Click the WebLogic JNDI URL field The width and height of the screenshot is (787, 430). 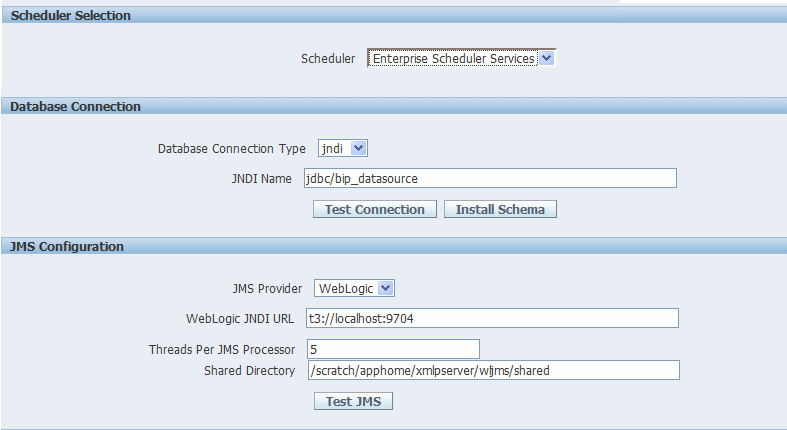492,318
